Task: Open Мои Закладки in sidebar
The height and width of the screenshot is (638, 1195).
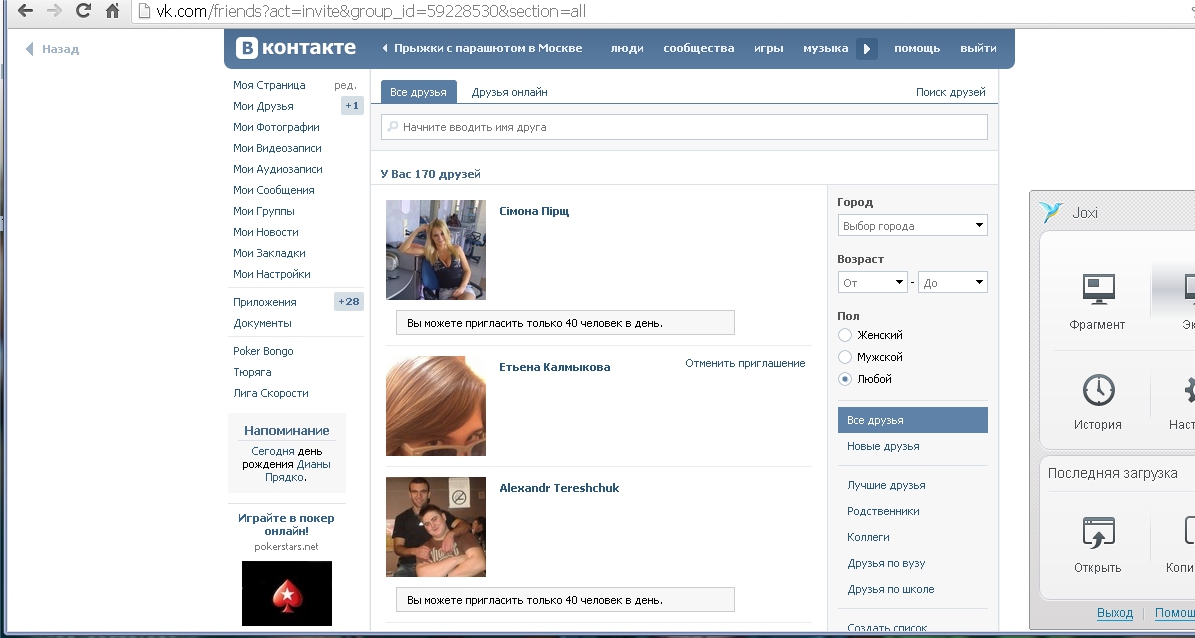Action: [x=269, y=252]
